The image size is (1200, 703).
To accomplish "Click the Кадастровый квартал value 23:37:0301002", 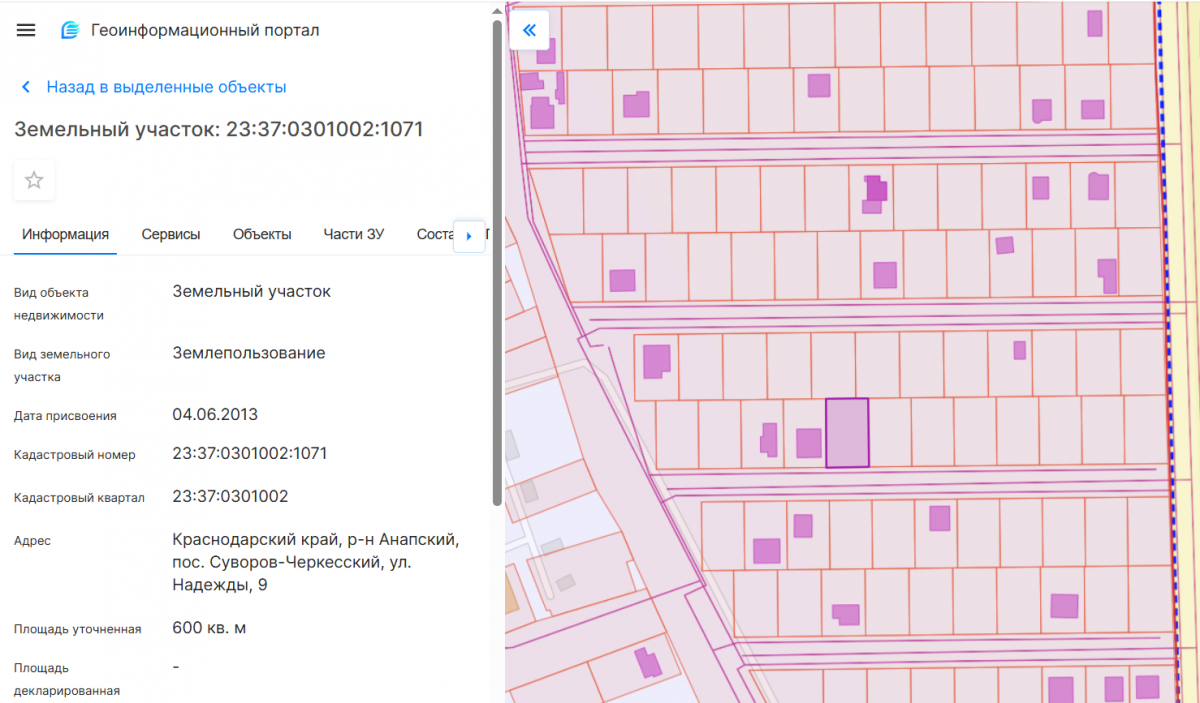I will [230, 496].
